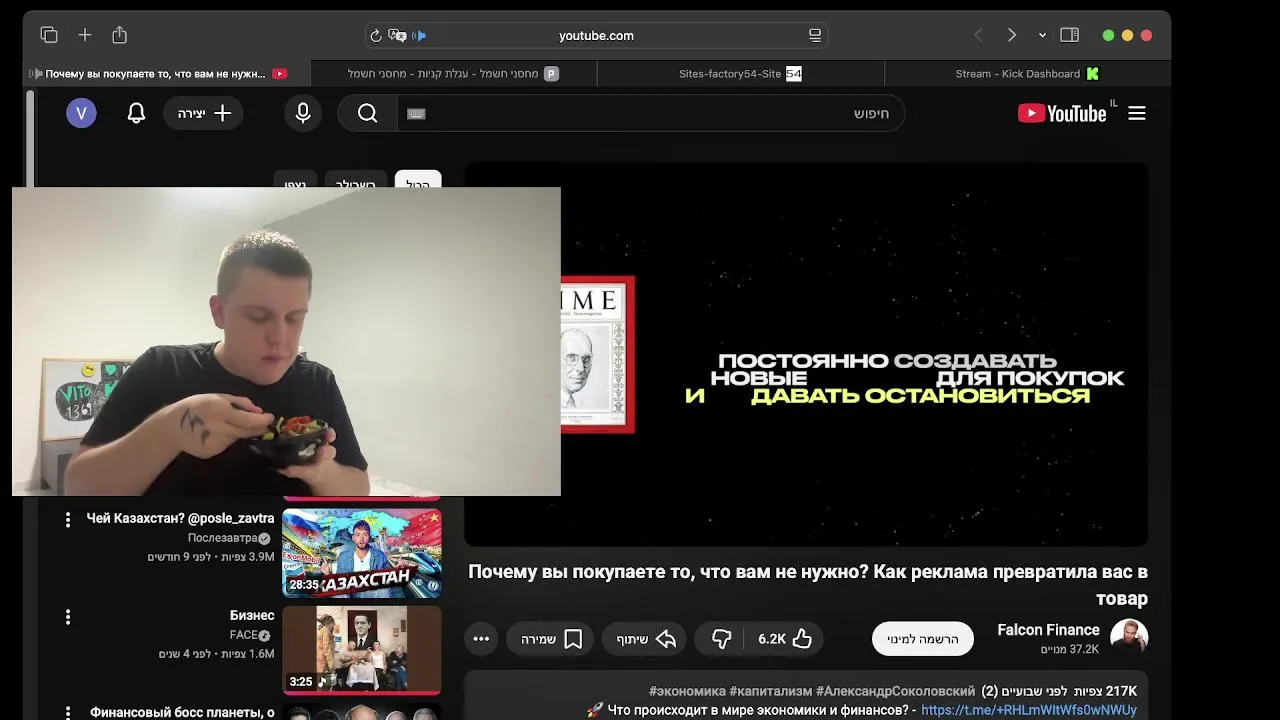Viewport: 1280px width, 720px height.
Task: Go forward with Safari forward arrow
Action: click(x=1012, y=35)
